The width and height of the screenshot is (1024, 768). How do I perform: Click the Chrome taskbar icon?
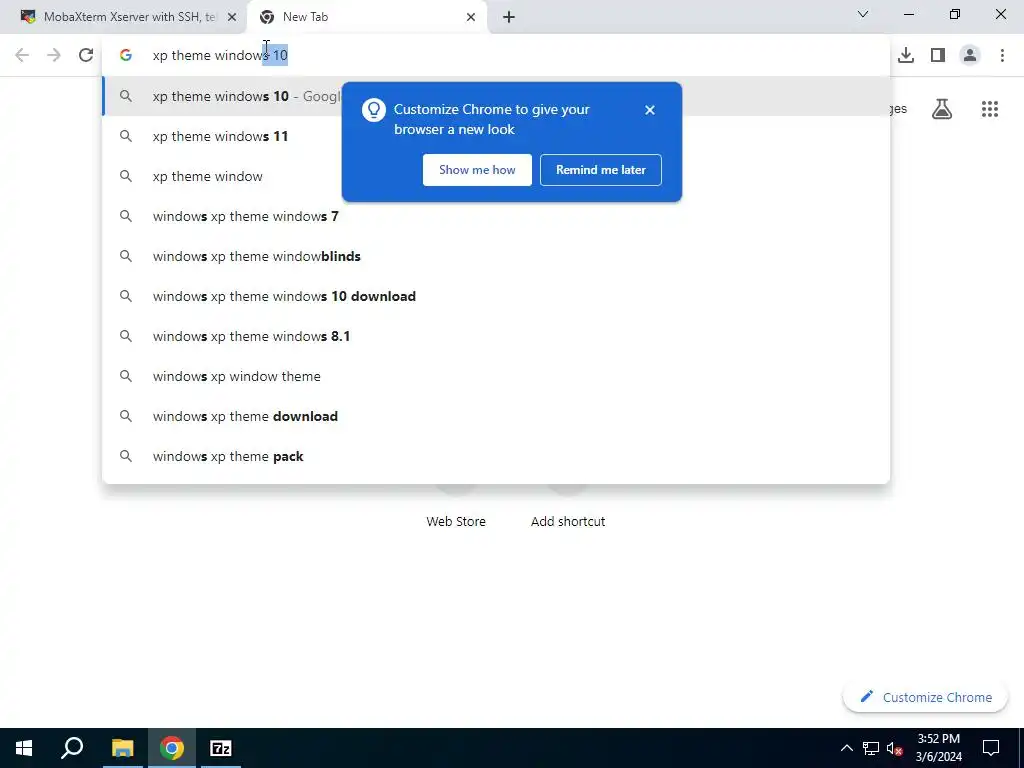click(172, 748)
